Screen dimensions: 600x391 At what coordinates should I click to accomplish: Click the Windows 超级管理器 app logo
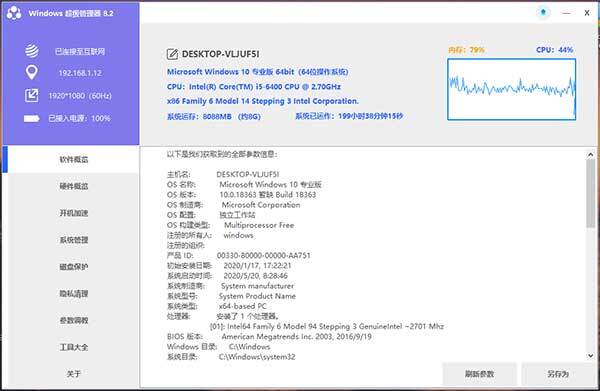click(x=14, y=13)
